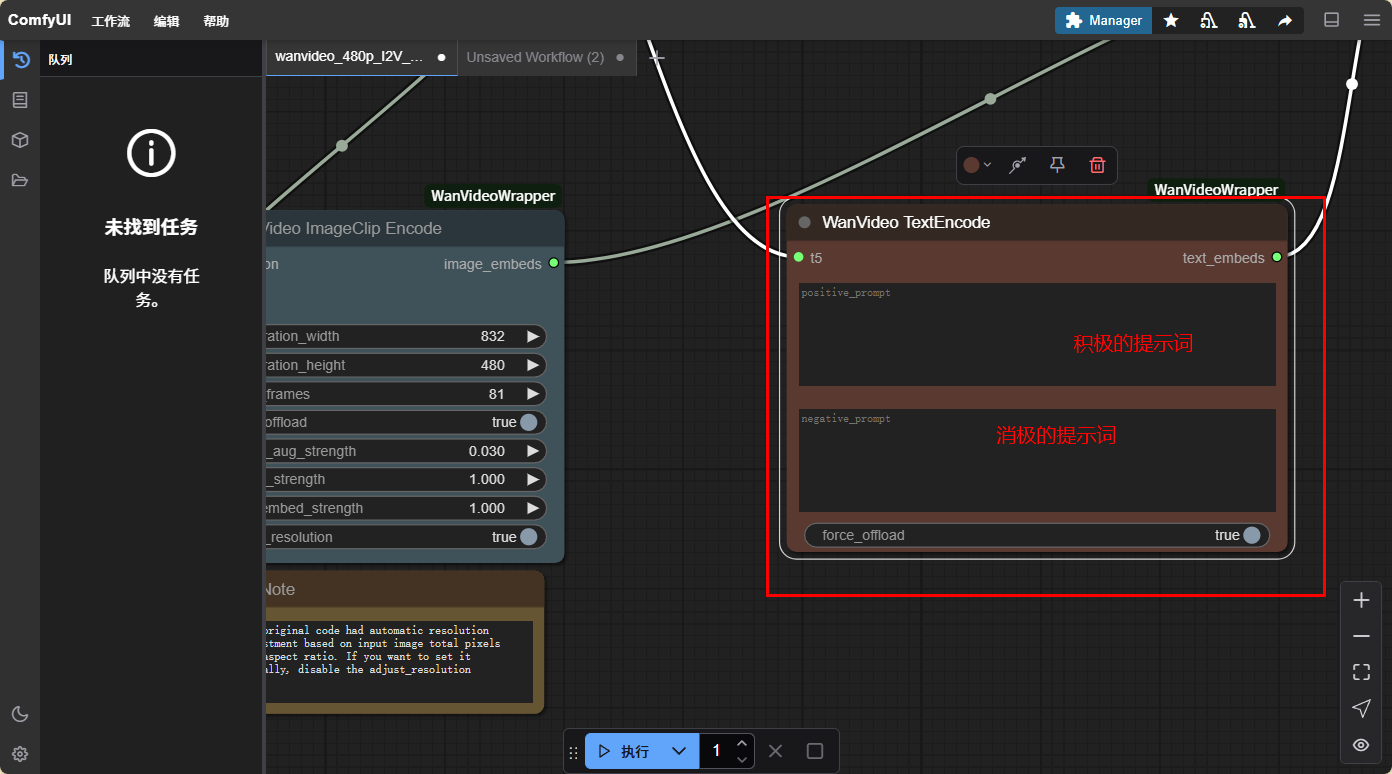Increase num_frames value arrow
Viewport: 1392px width, 774px height.
533,394
